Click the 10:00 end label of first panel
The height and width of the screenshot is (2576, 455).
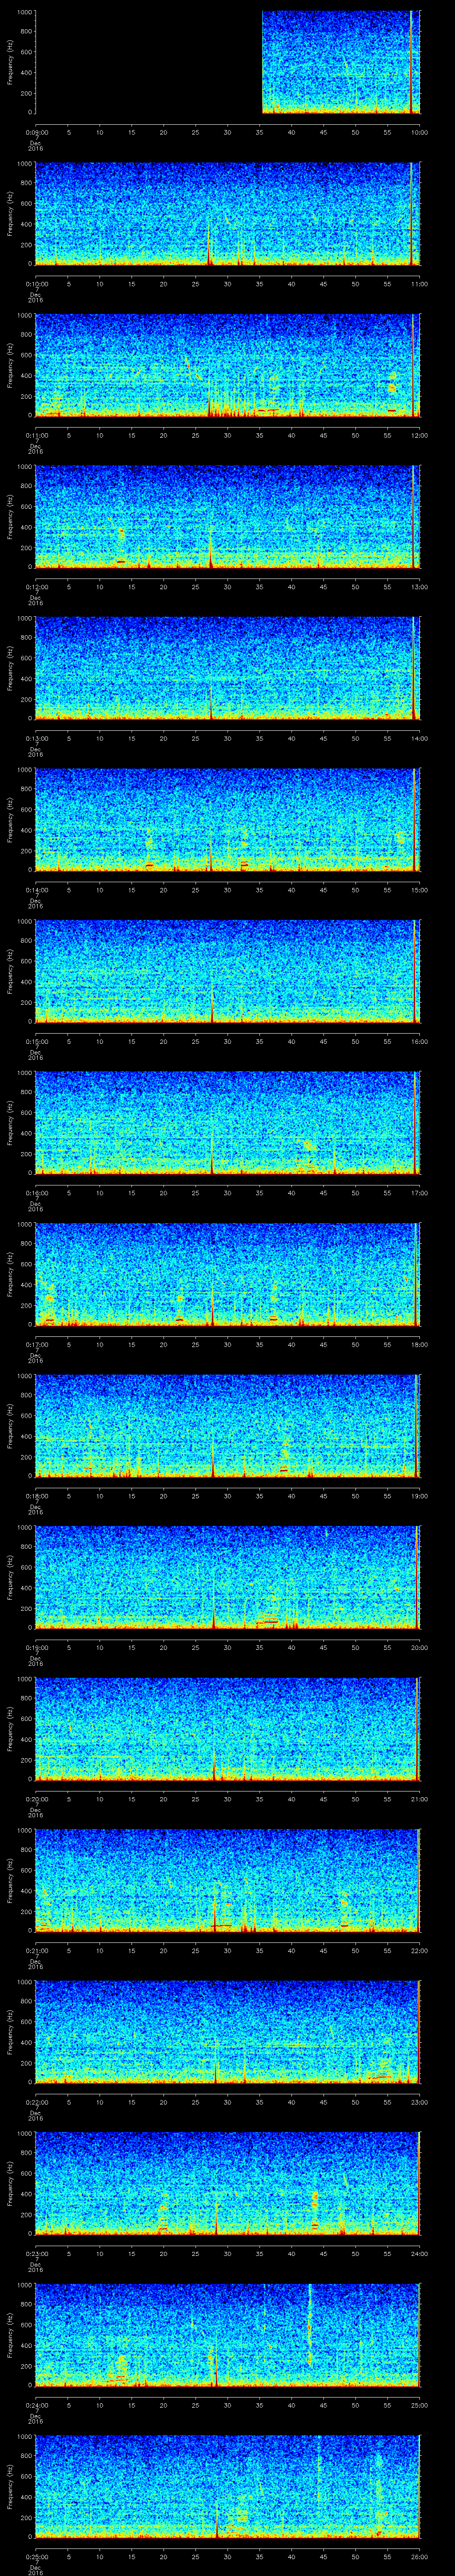pos(419,132)
